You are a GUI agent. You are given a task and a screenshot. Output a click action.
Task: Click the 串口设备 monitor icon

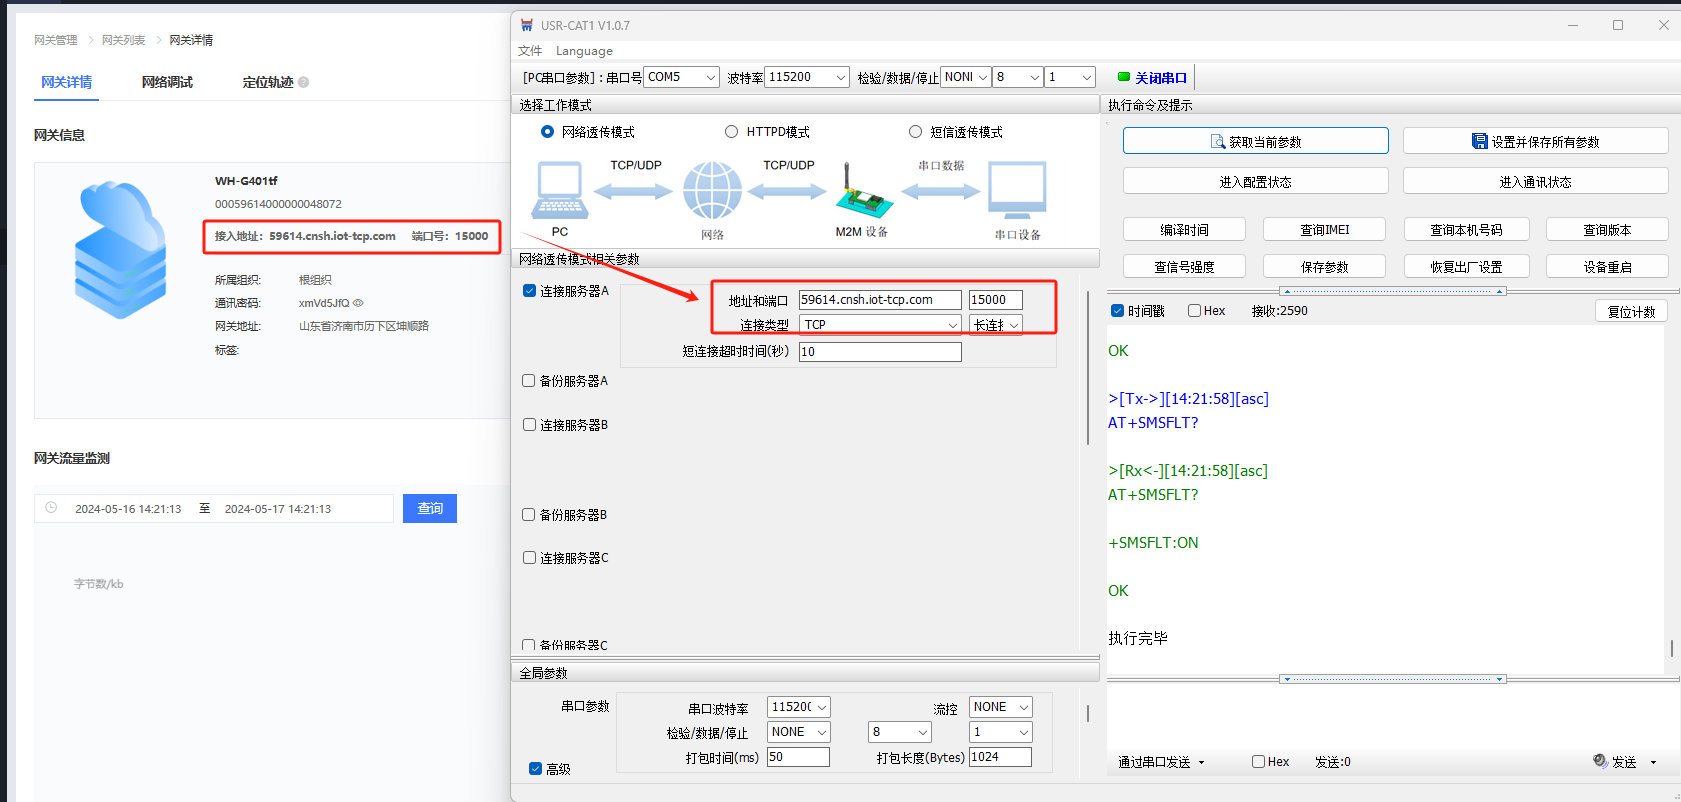(1017, 190)
